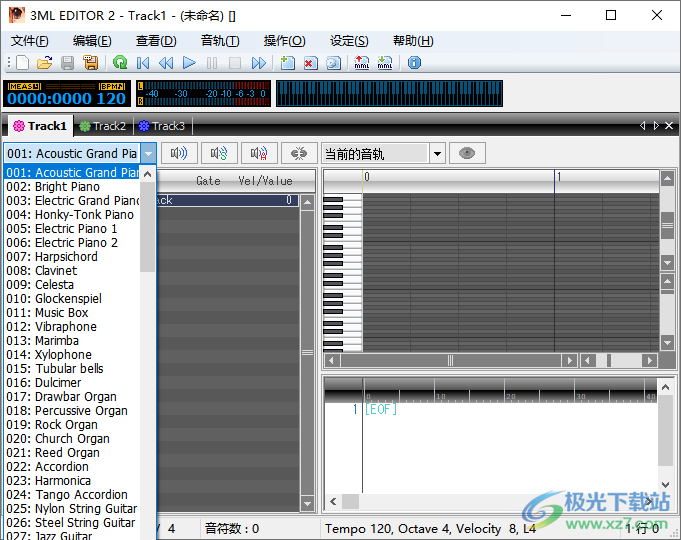Pick 020: Church Organ
681x540 pixels.
72,438
